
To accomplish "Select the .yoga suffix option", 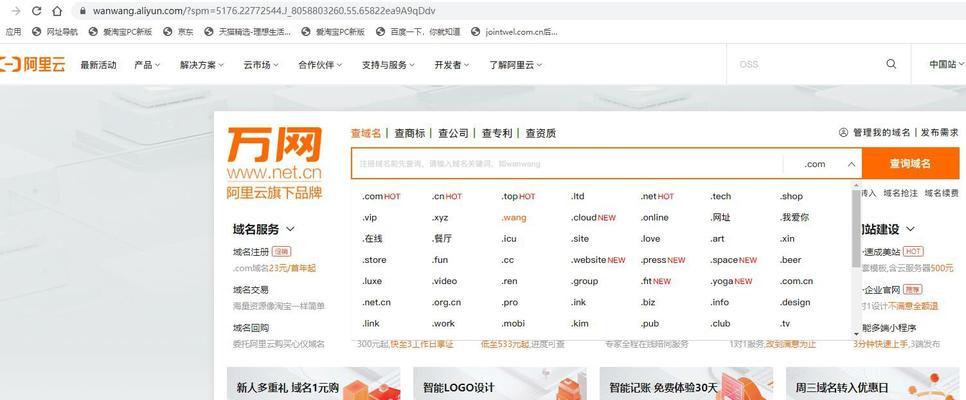I will tap(731, 281).
